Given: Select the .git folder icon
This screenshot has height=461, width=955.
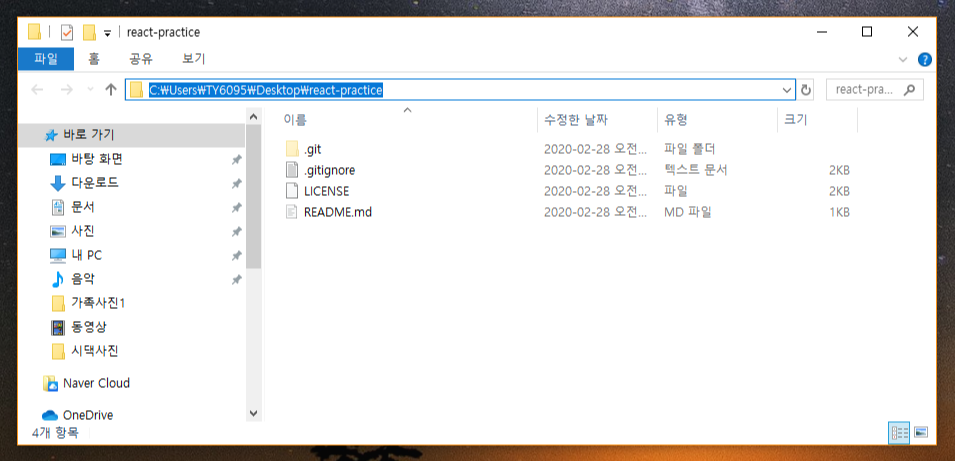Looking at the screenshot, I should point(293,149).
